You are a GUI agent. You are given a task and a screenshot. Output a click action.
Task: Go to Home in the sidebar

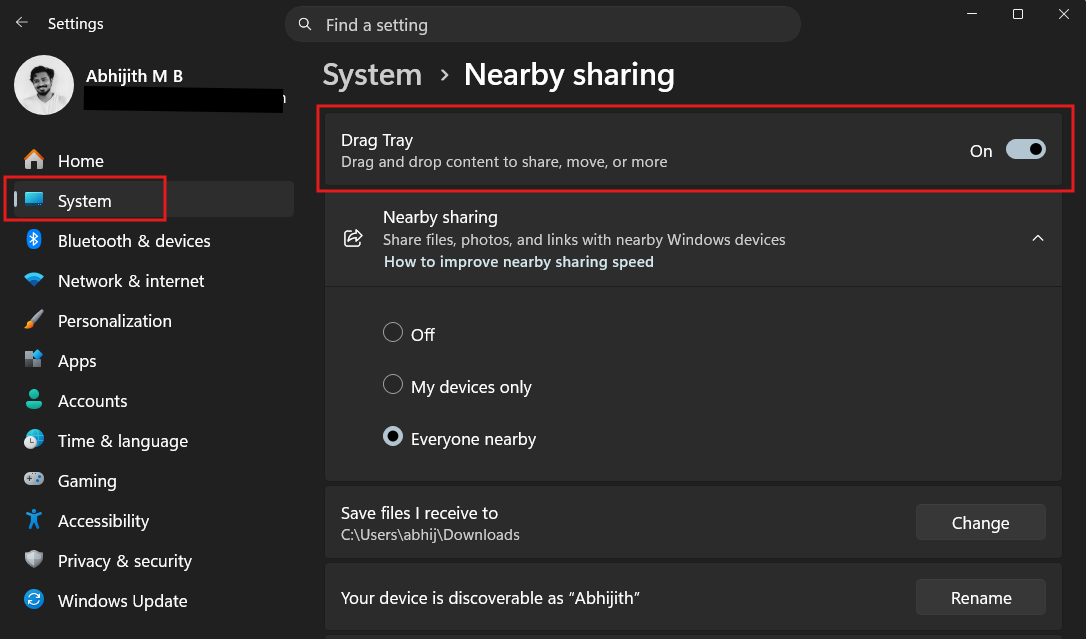coord(80,160)
